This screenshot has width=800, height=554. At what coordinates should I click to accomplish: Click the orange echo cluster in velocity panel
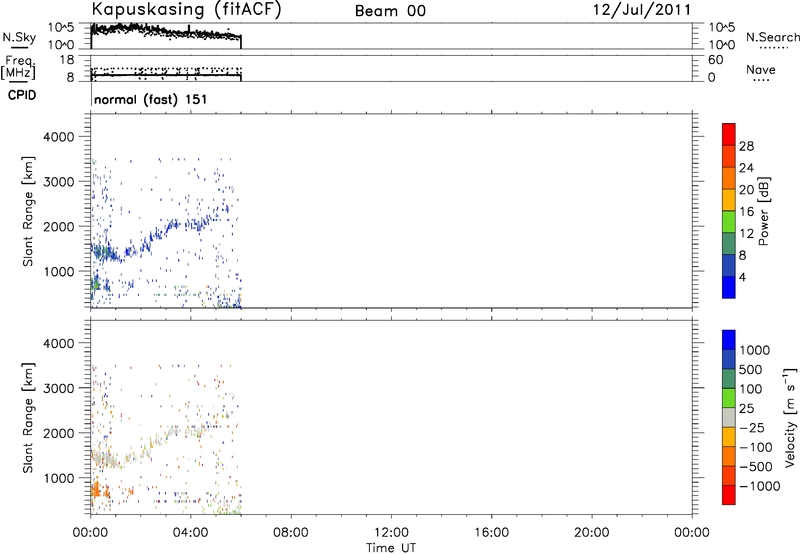click(x=99, y=491)
